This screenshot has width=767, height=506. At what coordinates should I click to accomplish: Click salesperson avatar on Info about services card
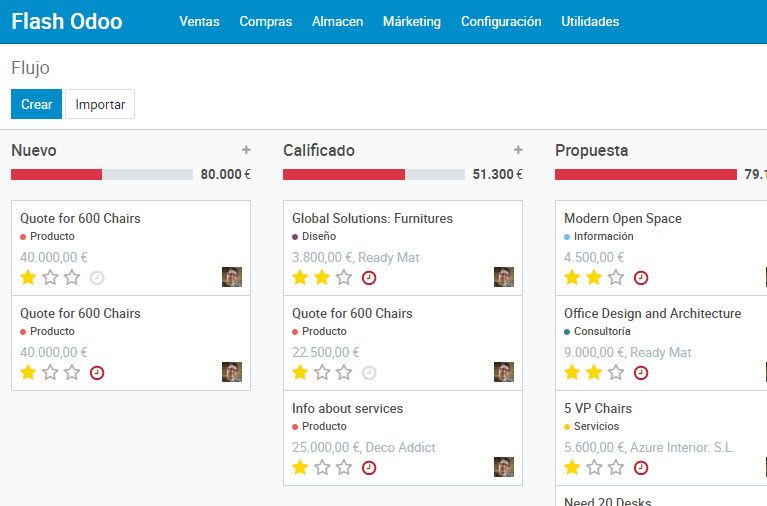tap(504, 467)
